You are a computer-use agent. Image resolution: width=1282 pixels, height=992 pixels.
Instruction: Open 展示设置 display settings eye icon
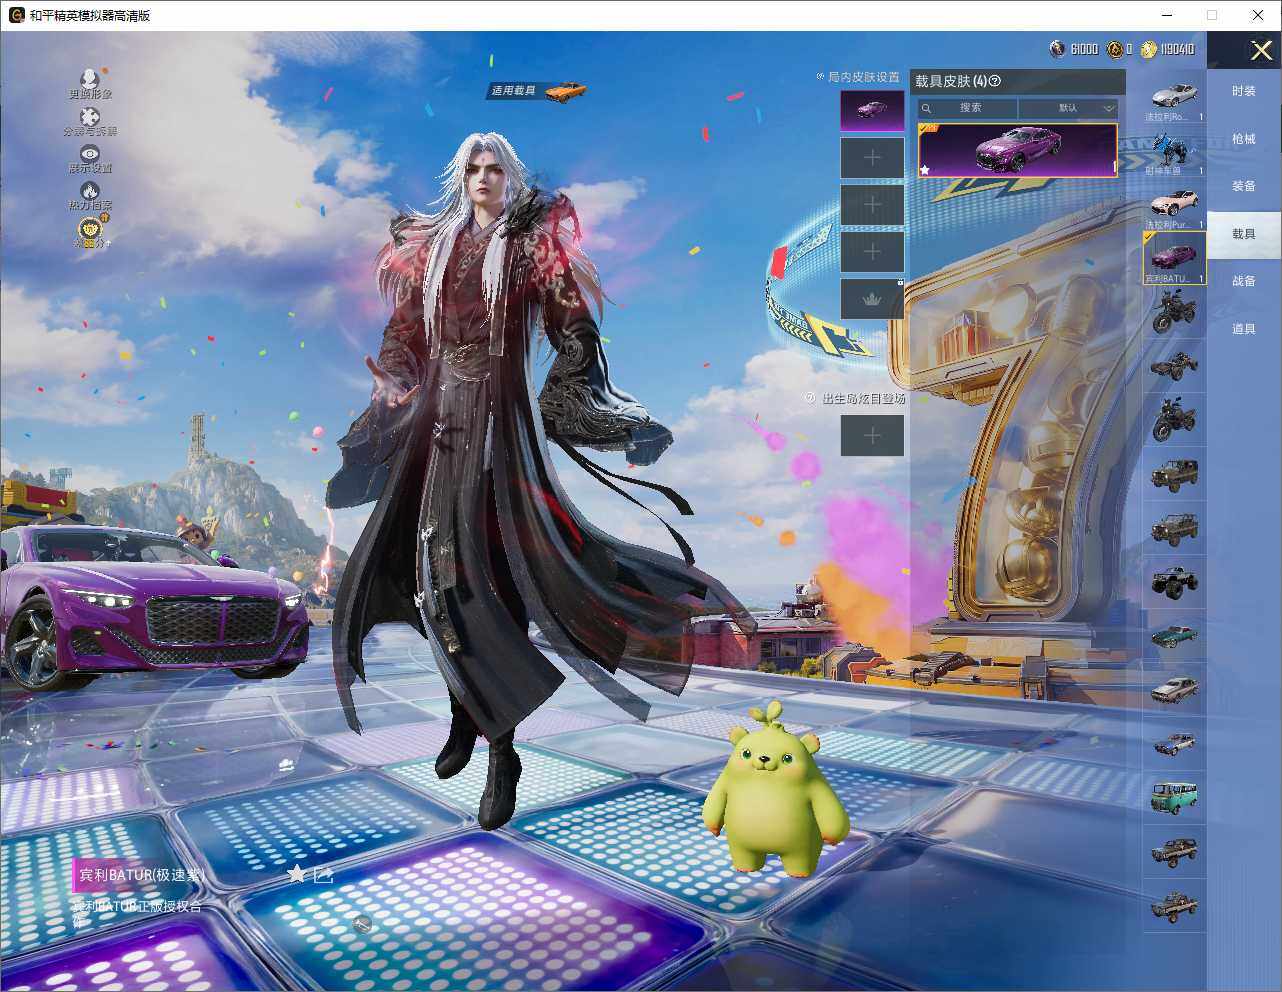[90, 154]
